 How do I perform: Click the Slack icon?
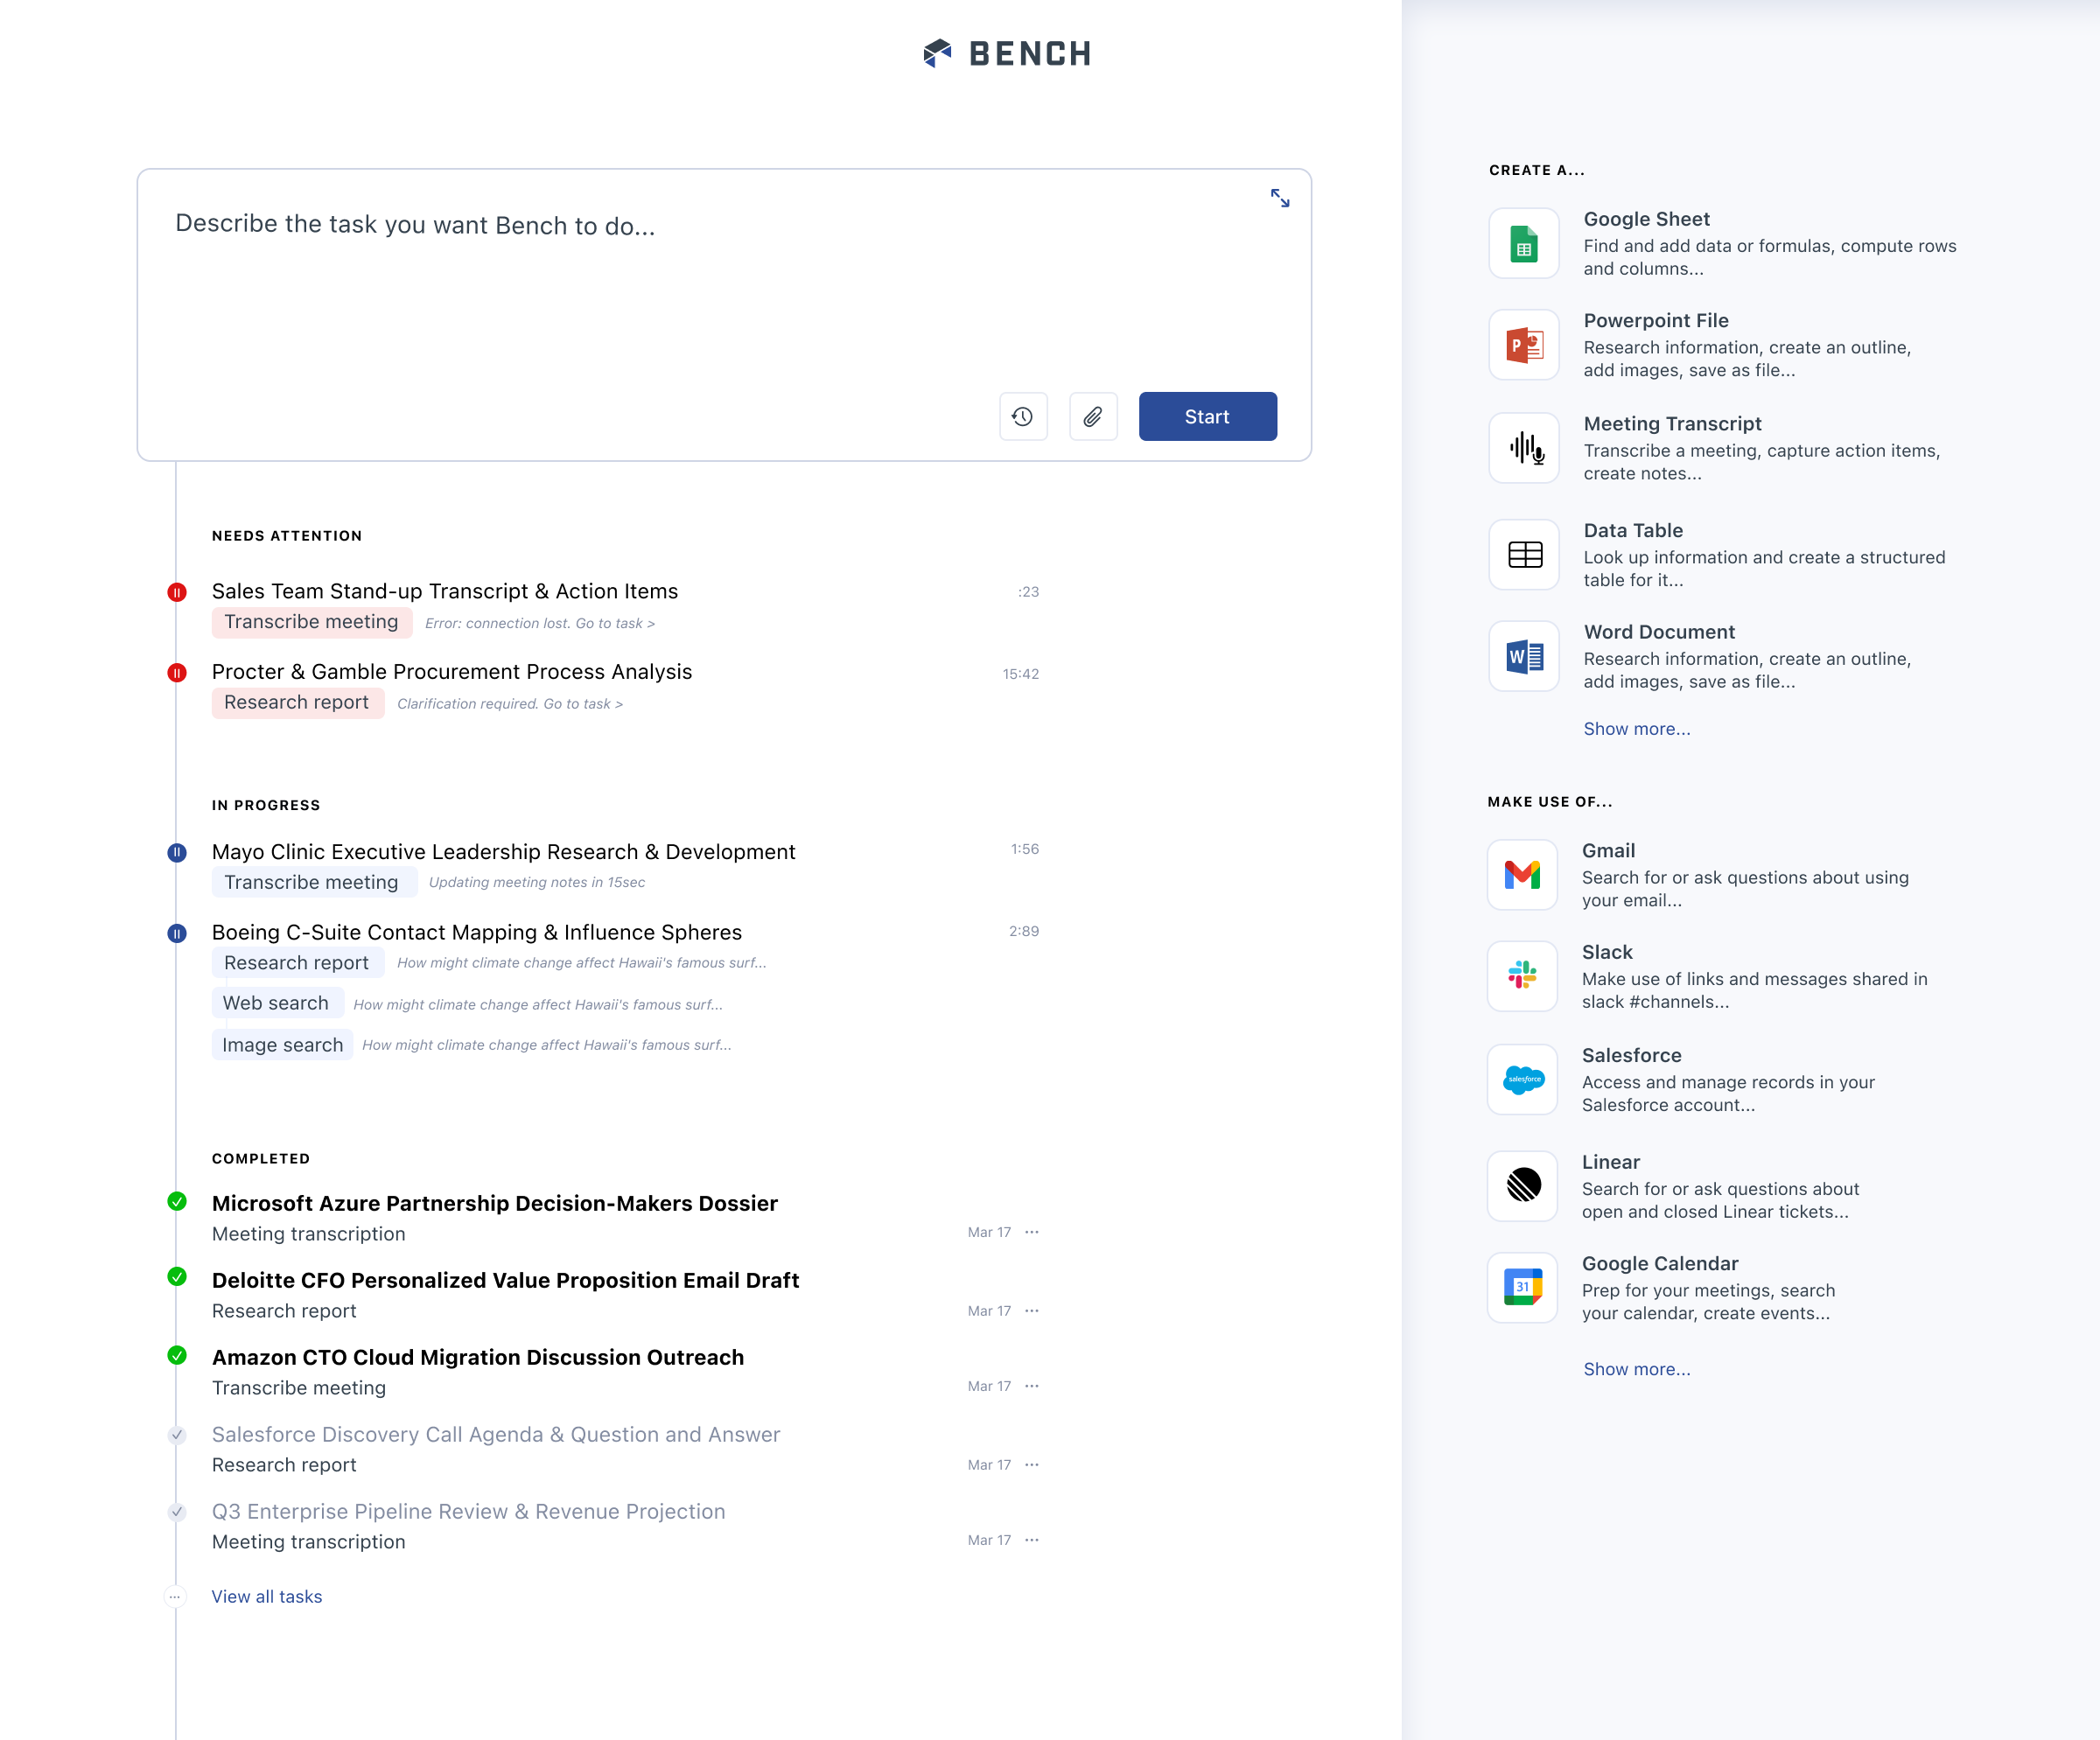(x=1522, y=976)
